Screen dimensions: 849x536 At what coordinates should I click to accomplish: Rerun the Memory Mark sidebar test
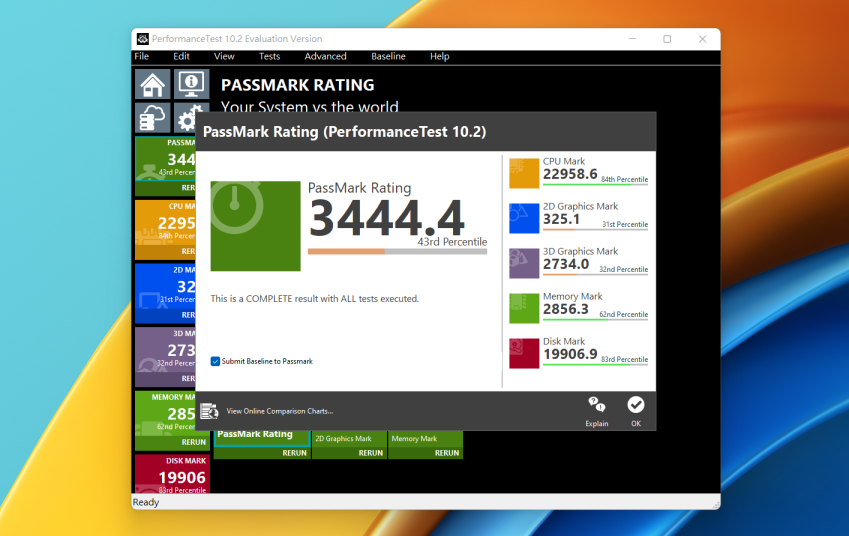click(193, 442)
